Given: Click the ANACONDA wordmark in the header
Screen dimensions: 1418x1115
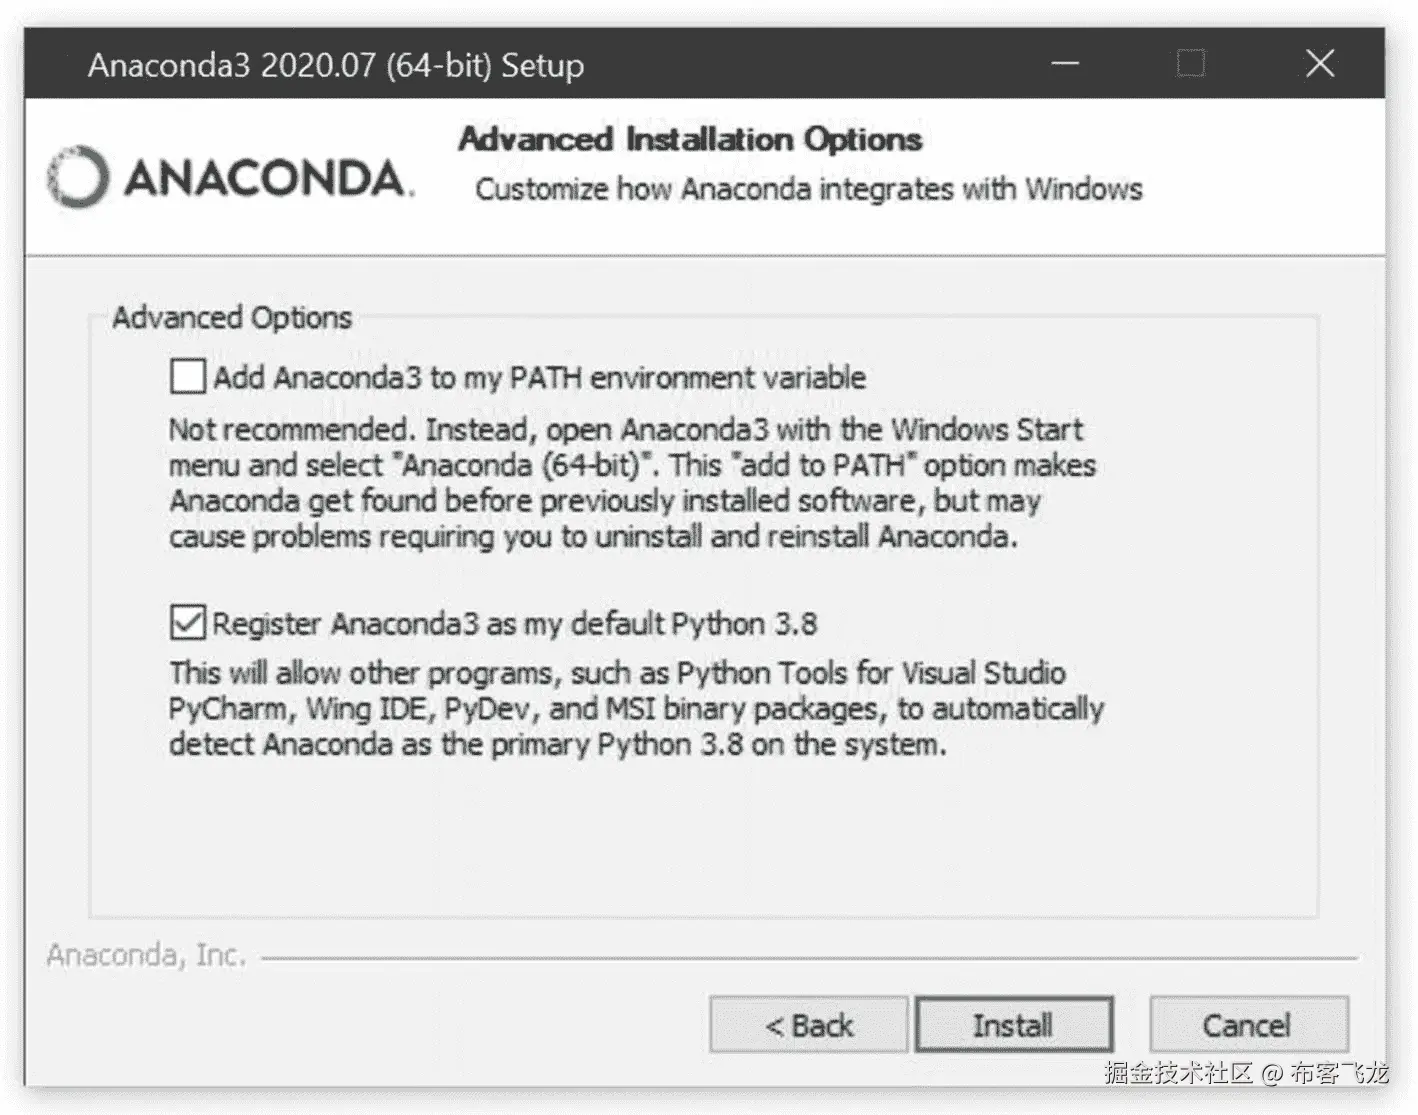Looking at the screenshot, I should [268, 179].
